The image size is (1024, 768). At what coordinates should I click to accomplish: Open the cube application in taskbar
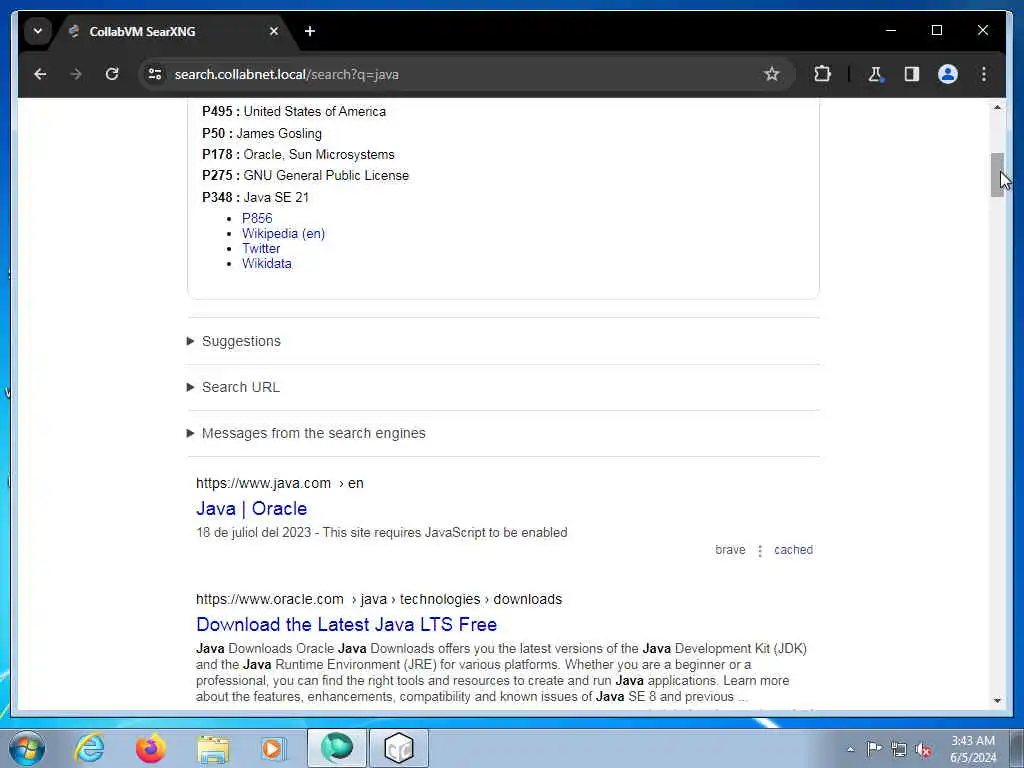399,748
